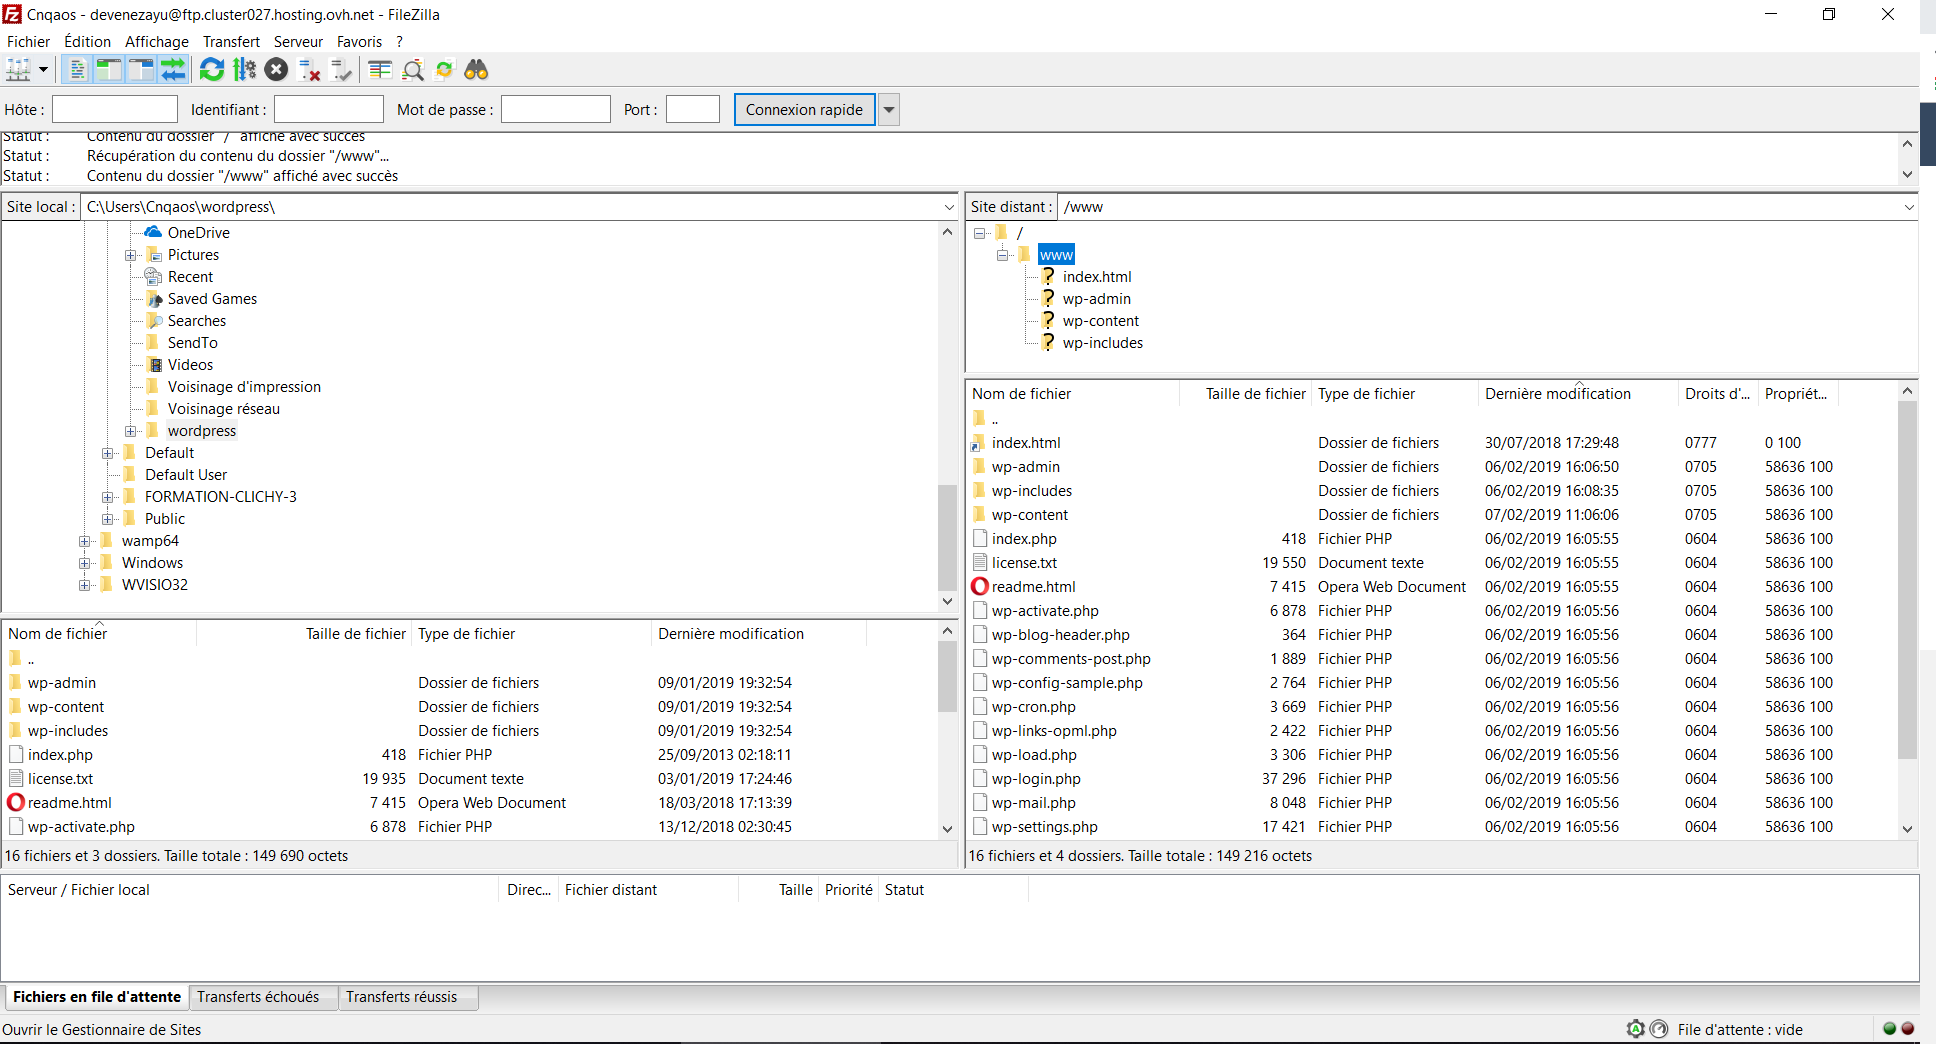The width and height of the screenshot is (1936, 1044).
Task: Cancel the current operation
Action: tap(277, 70)
